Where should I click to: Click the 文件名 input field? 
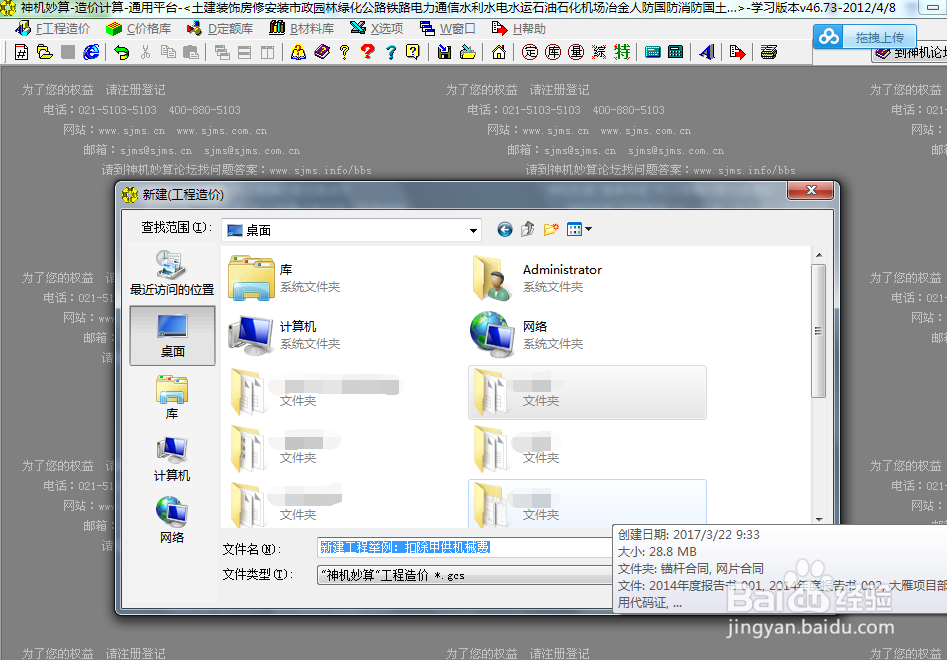(x=465, y=547)
